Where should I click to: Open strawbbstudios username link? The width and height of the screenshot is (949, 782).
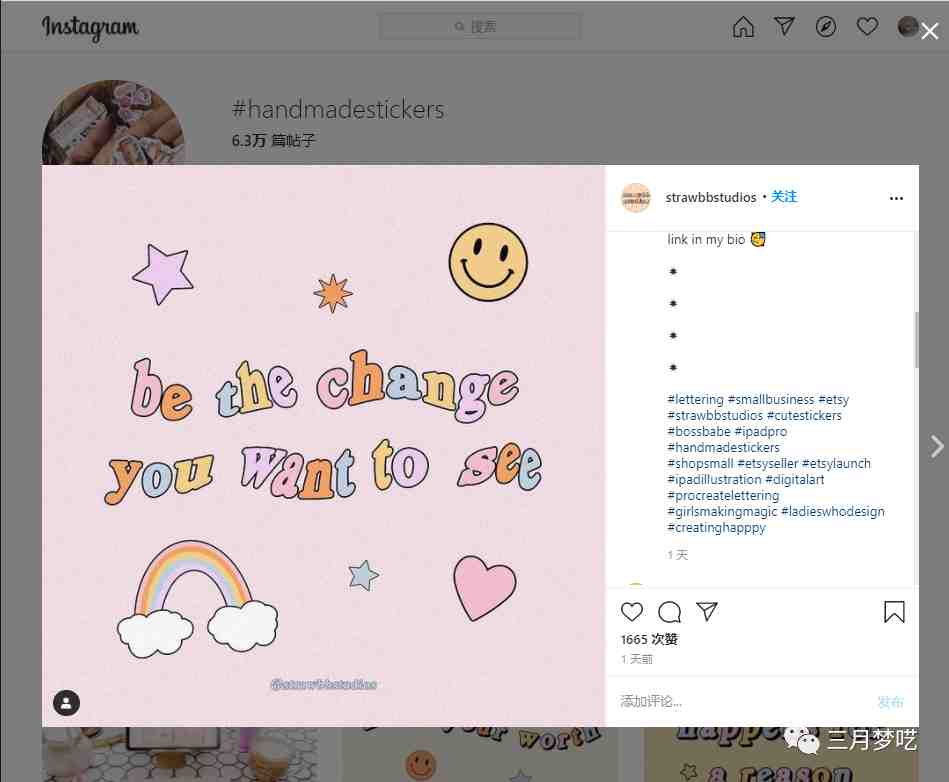point(711,198)
